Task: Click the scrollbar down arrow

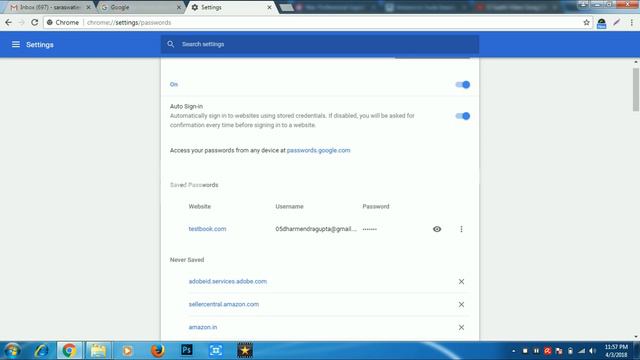Action: (x=636, y=337)
